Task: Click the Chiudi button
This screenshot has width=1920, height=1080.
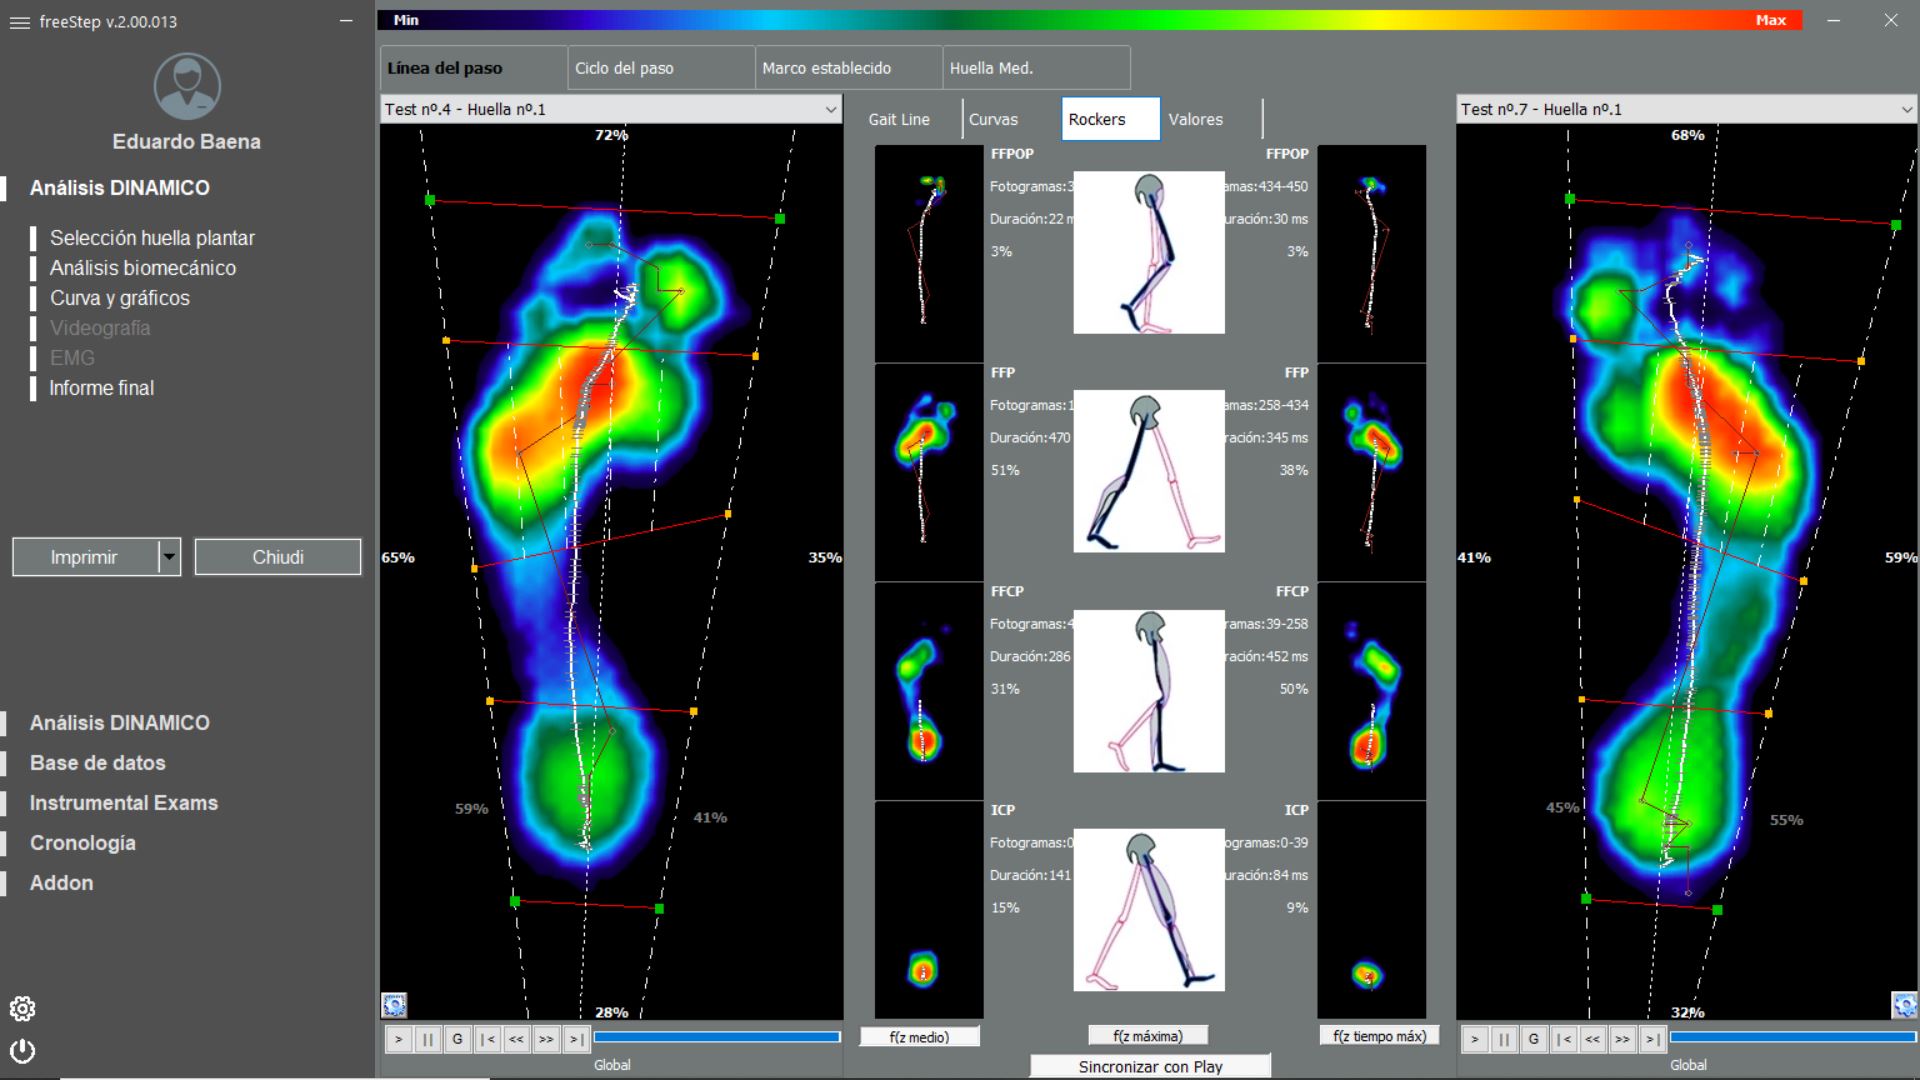Action: click(x=277, y=557)
